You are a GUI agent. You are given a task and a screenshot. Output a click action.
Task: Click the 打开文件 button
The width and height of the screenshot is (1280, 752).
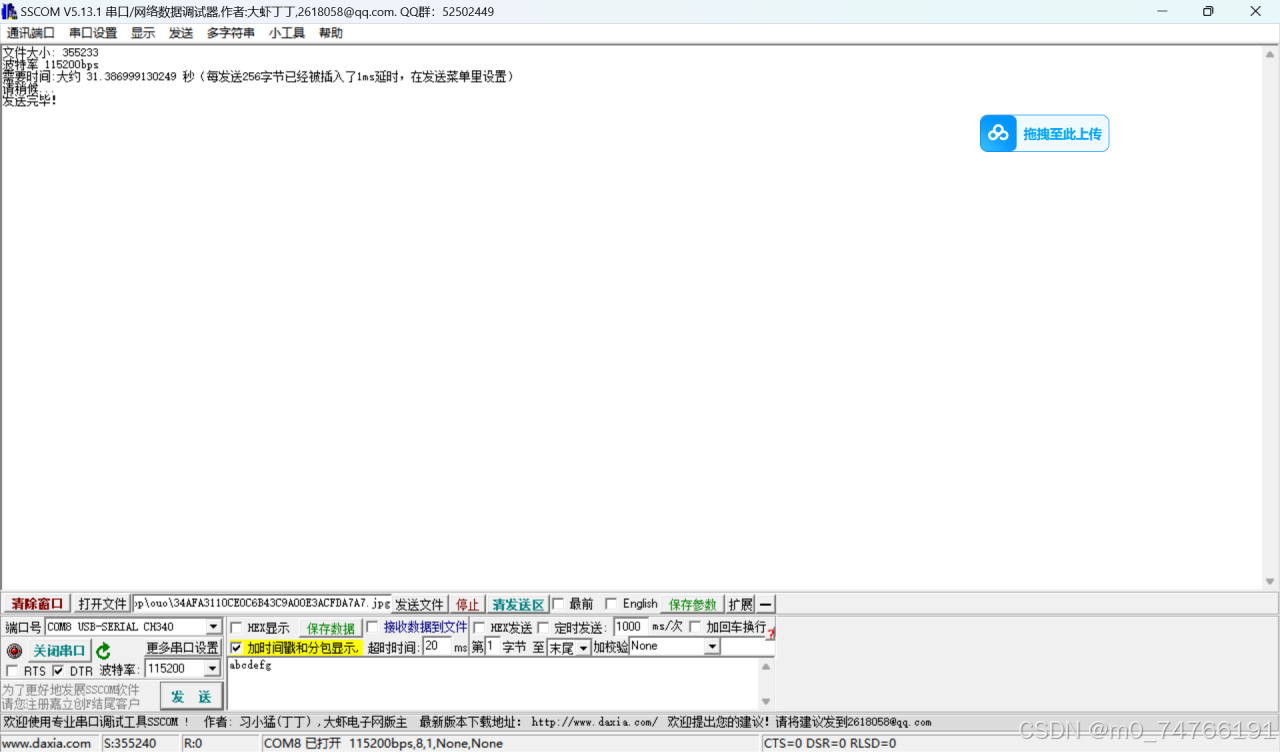click(x=103, y=604)
